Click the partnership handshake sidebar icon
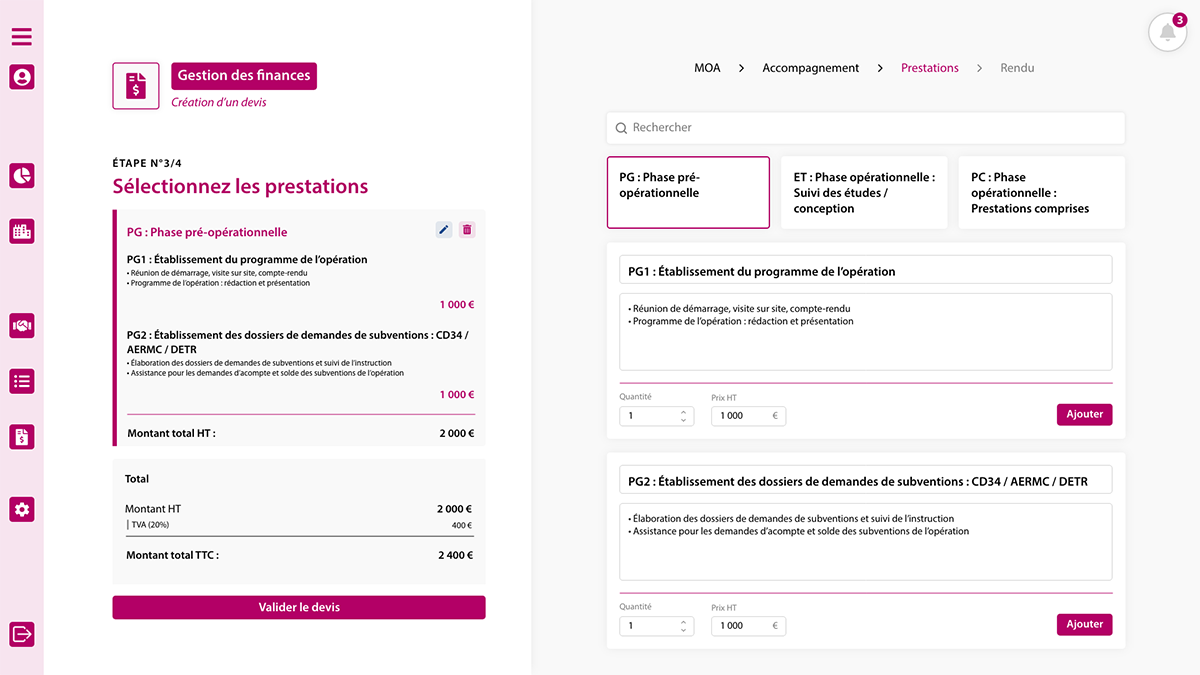 (x=21, y=326)
